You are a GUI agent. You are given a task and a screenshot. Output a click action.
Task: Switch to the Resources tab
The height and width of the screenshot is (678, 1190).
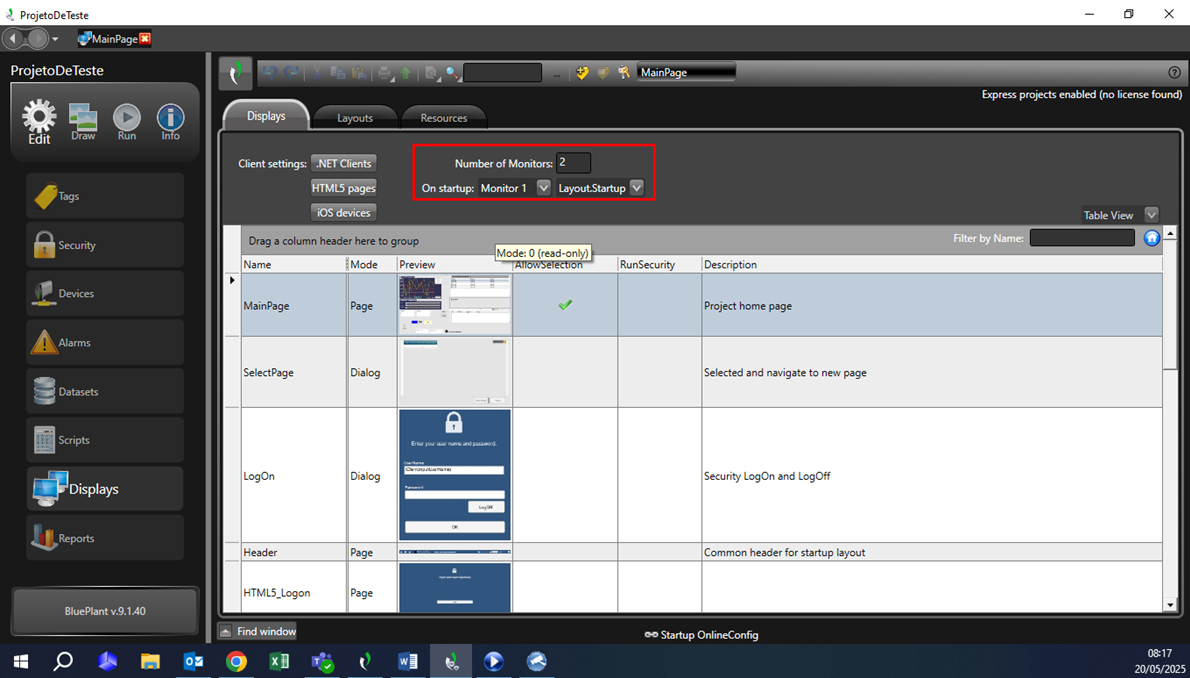(x=444, y=118)
